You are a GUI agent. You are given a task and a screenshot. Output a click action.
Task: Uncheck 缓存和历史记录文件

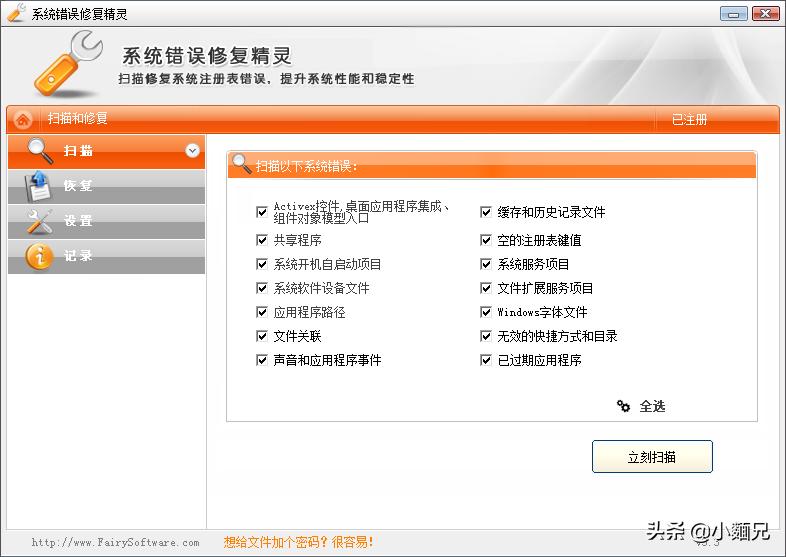click(486, 212)
